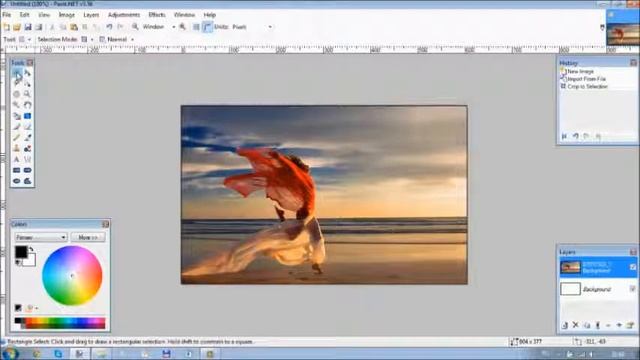
Task: Select the Rounded Rectangle shape tool
Action: 27,170
